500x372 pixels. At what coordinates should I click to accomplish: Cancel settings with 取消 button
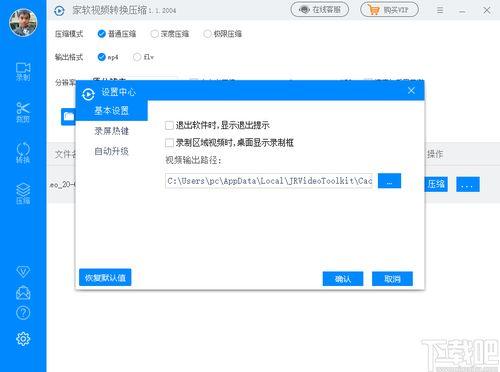[x=392, y=279]
